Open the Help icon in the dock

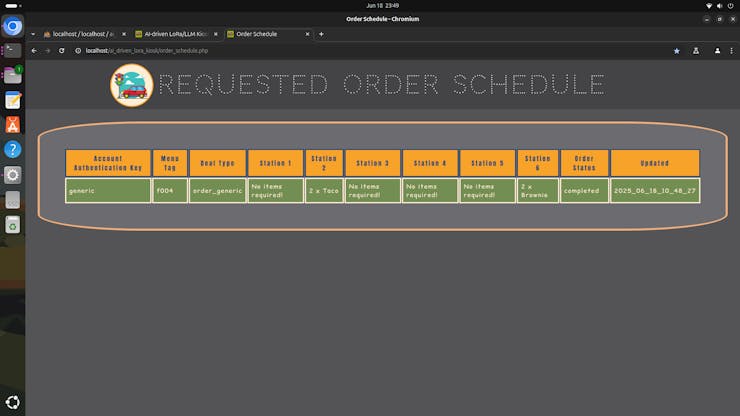[13, 149]
